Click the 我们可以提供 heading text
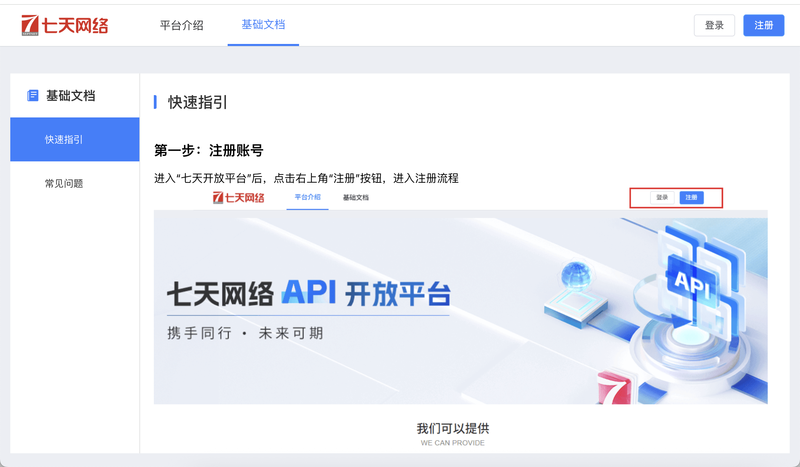 coord(453,428)
